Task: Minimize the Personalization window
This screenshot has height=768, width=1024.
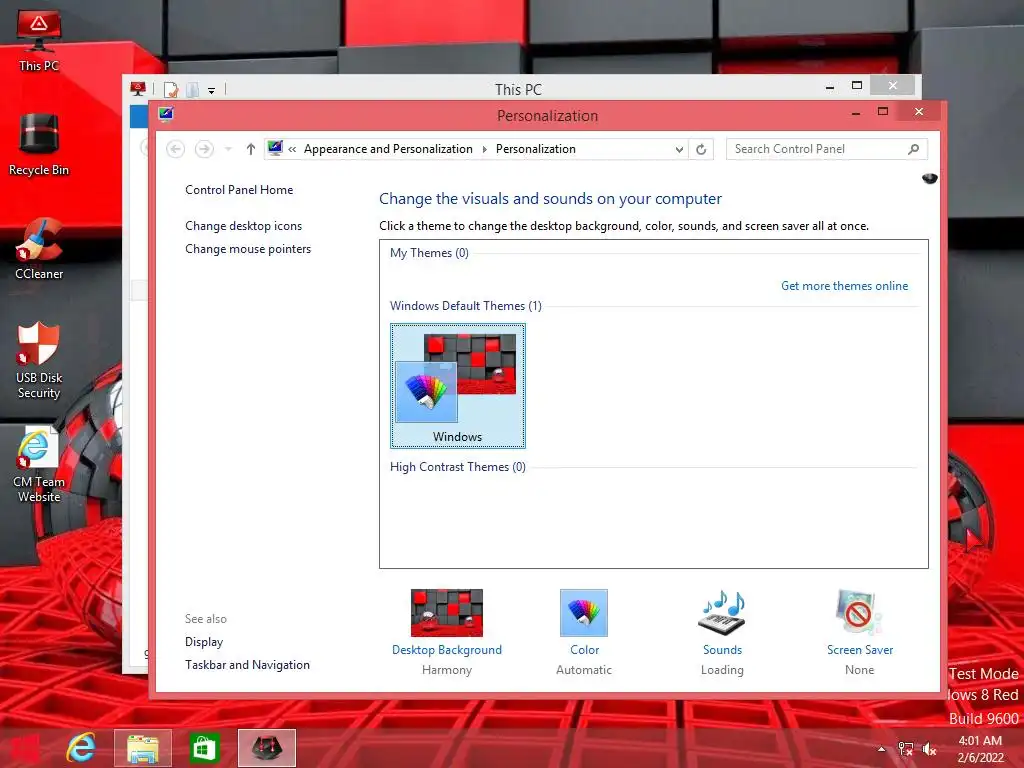Action: tap(856, 113)
